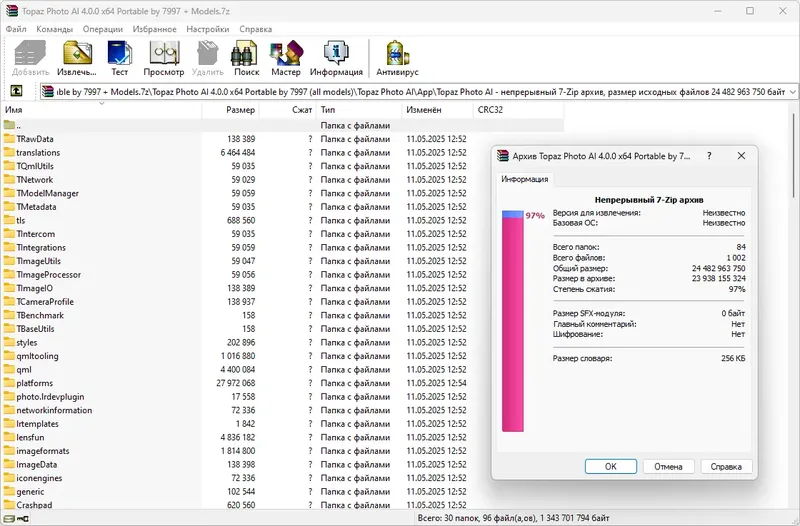Open the Справка menu
Screen dimensions: 800x526
click(256, 29)
